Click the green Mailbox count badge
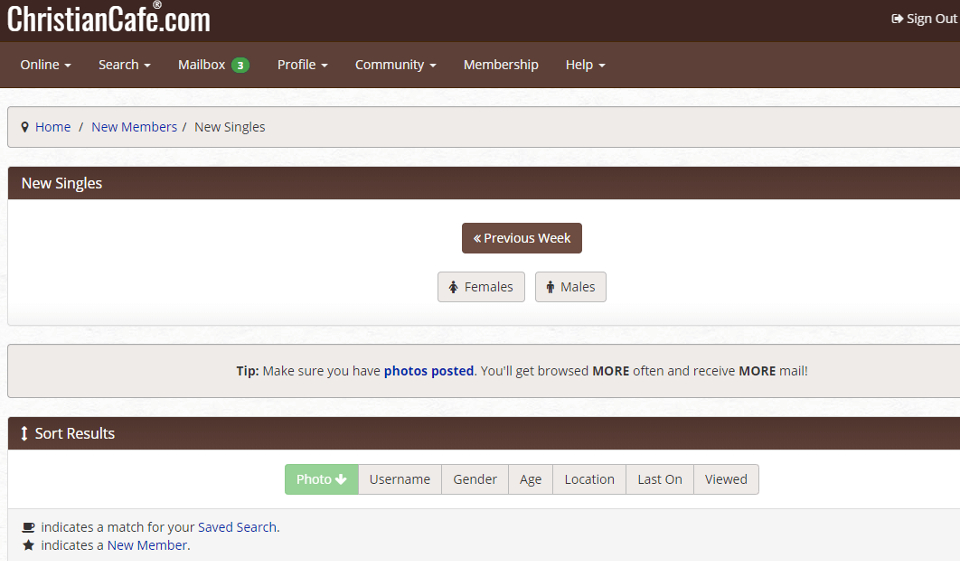This screenshot has width=960, height=561. [x=240, y=65]
